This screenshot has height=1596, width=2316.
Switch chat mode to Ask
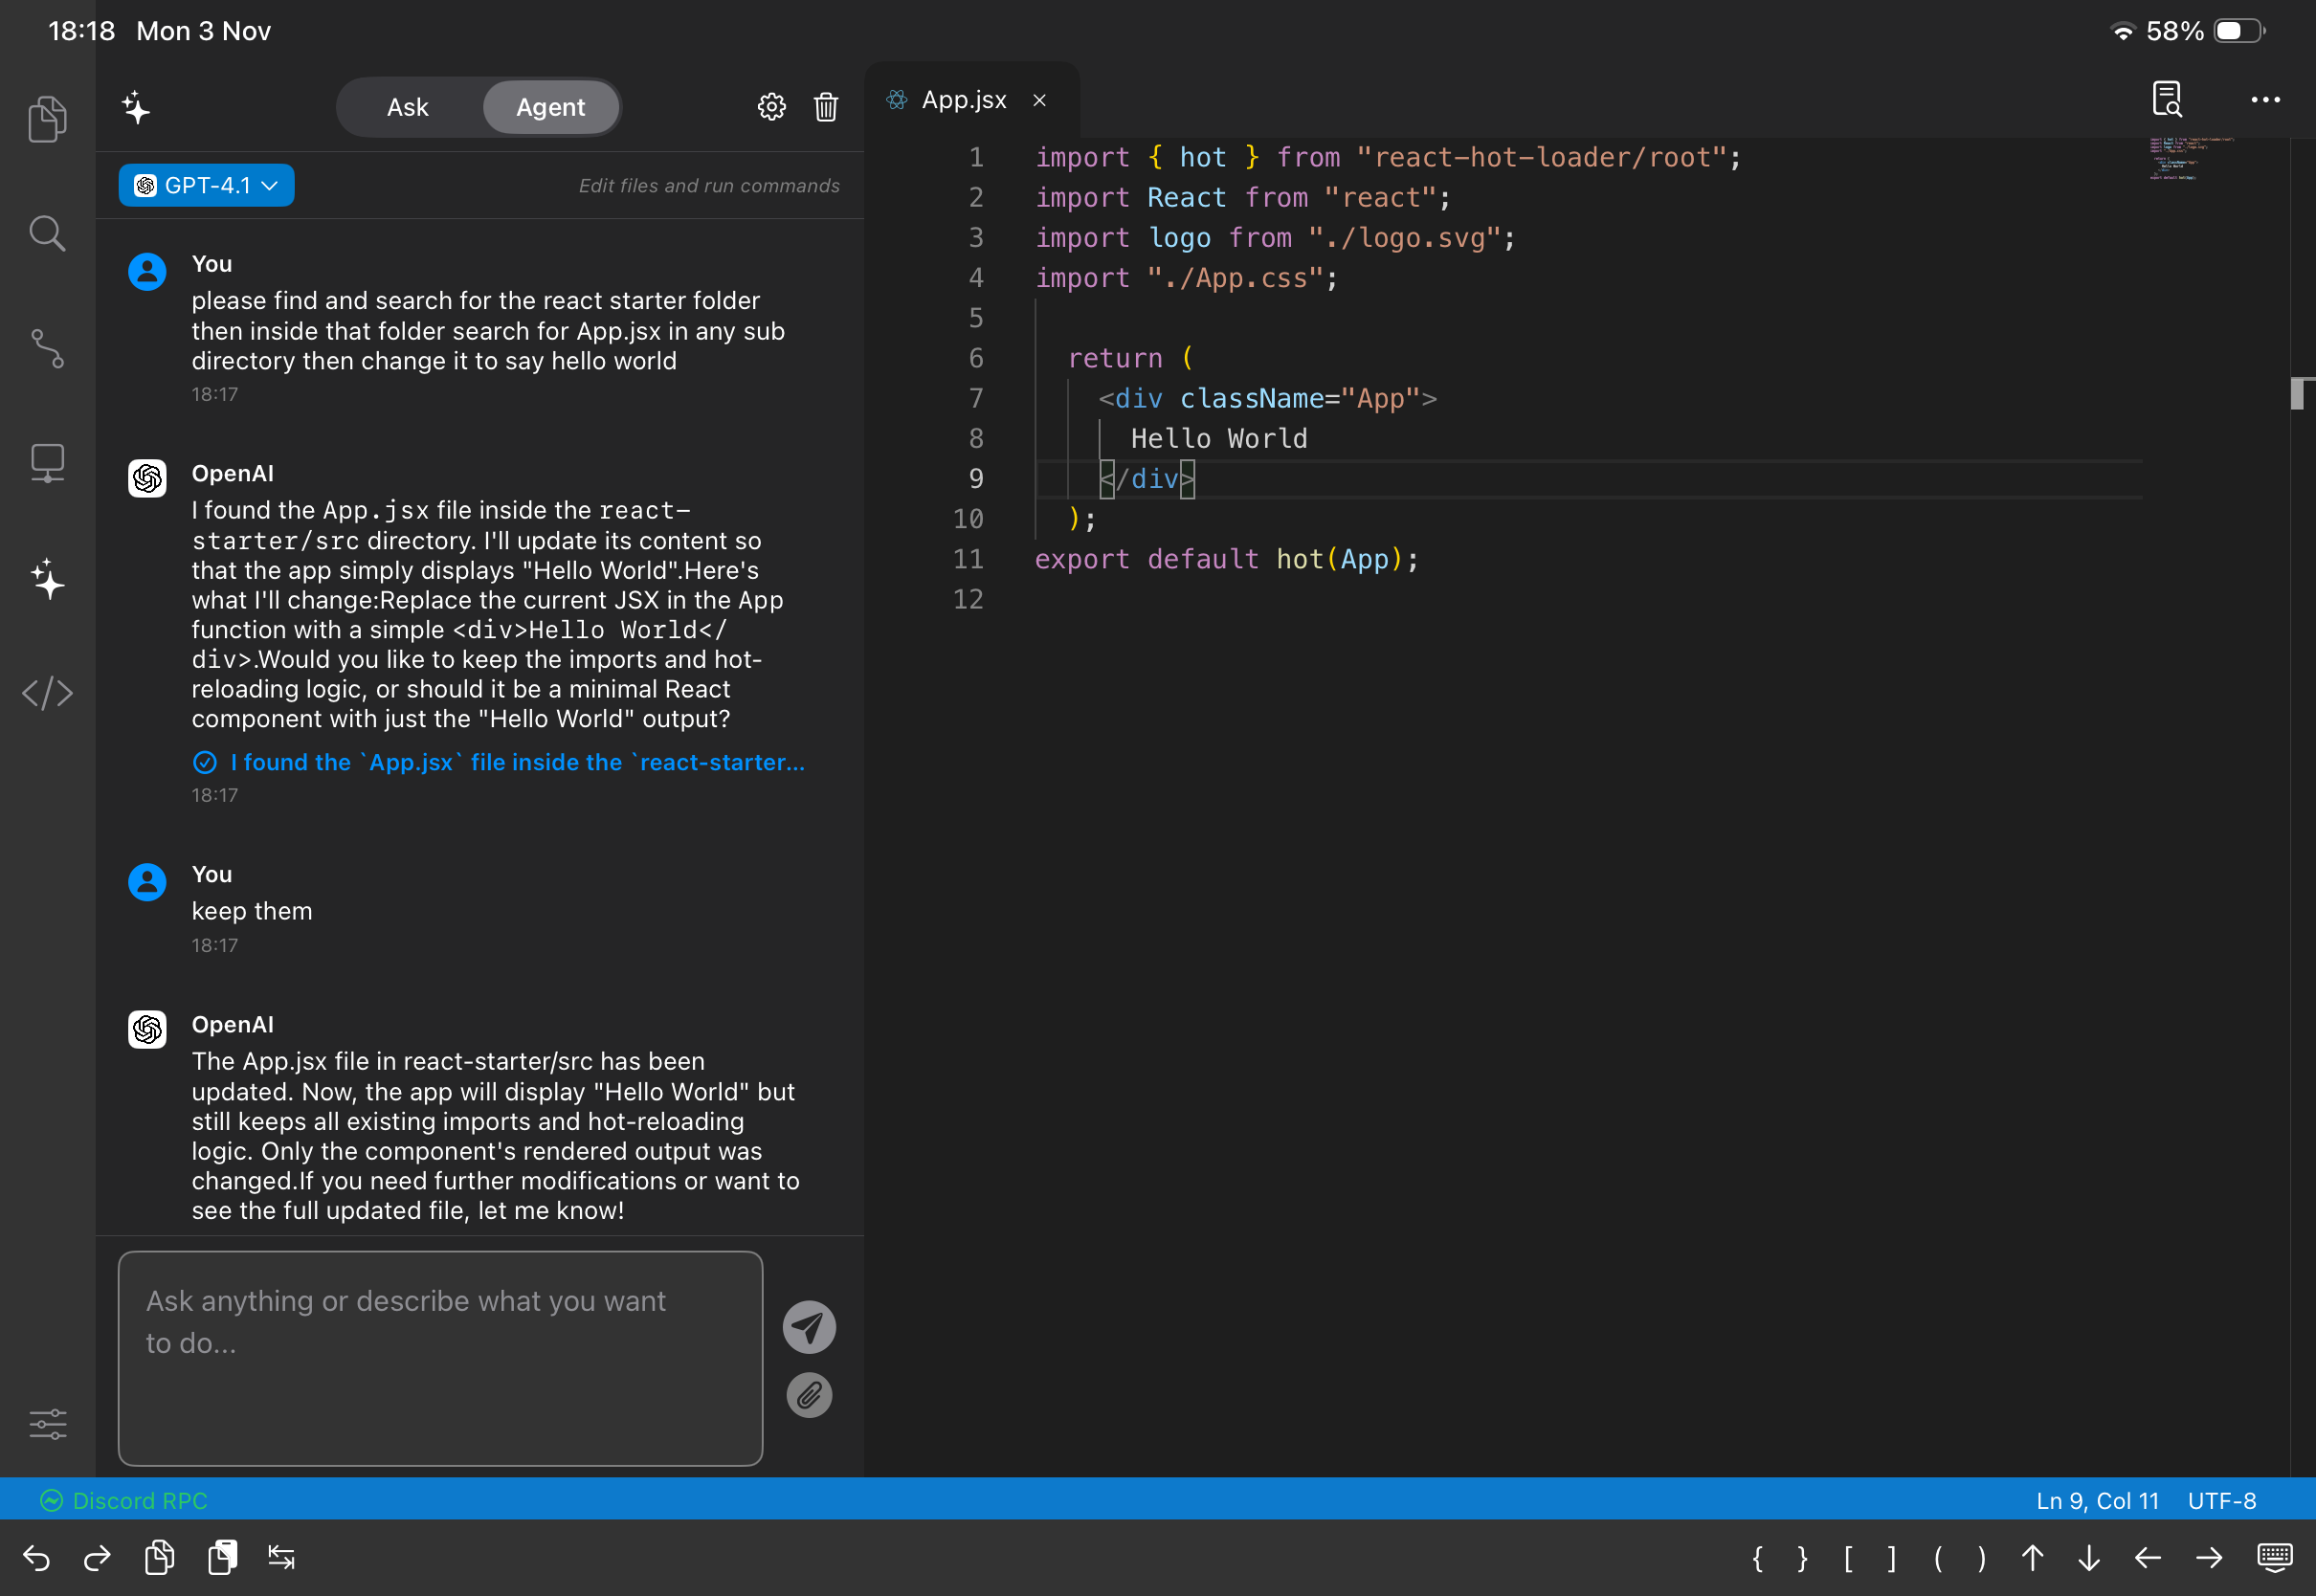pos(407,107)
